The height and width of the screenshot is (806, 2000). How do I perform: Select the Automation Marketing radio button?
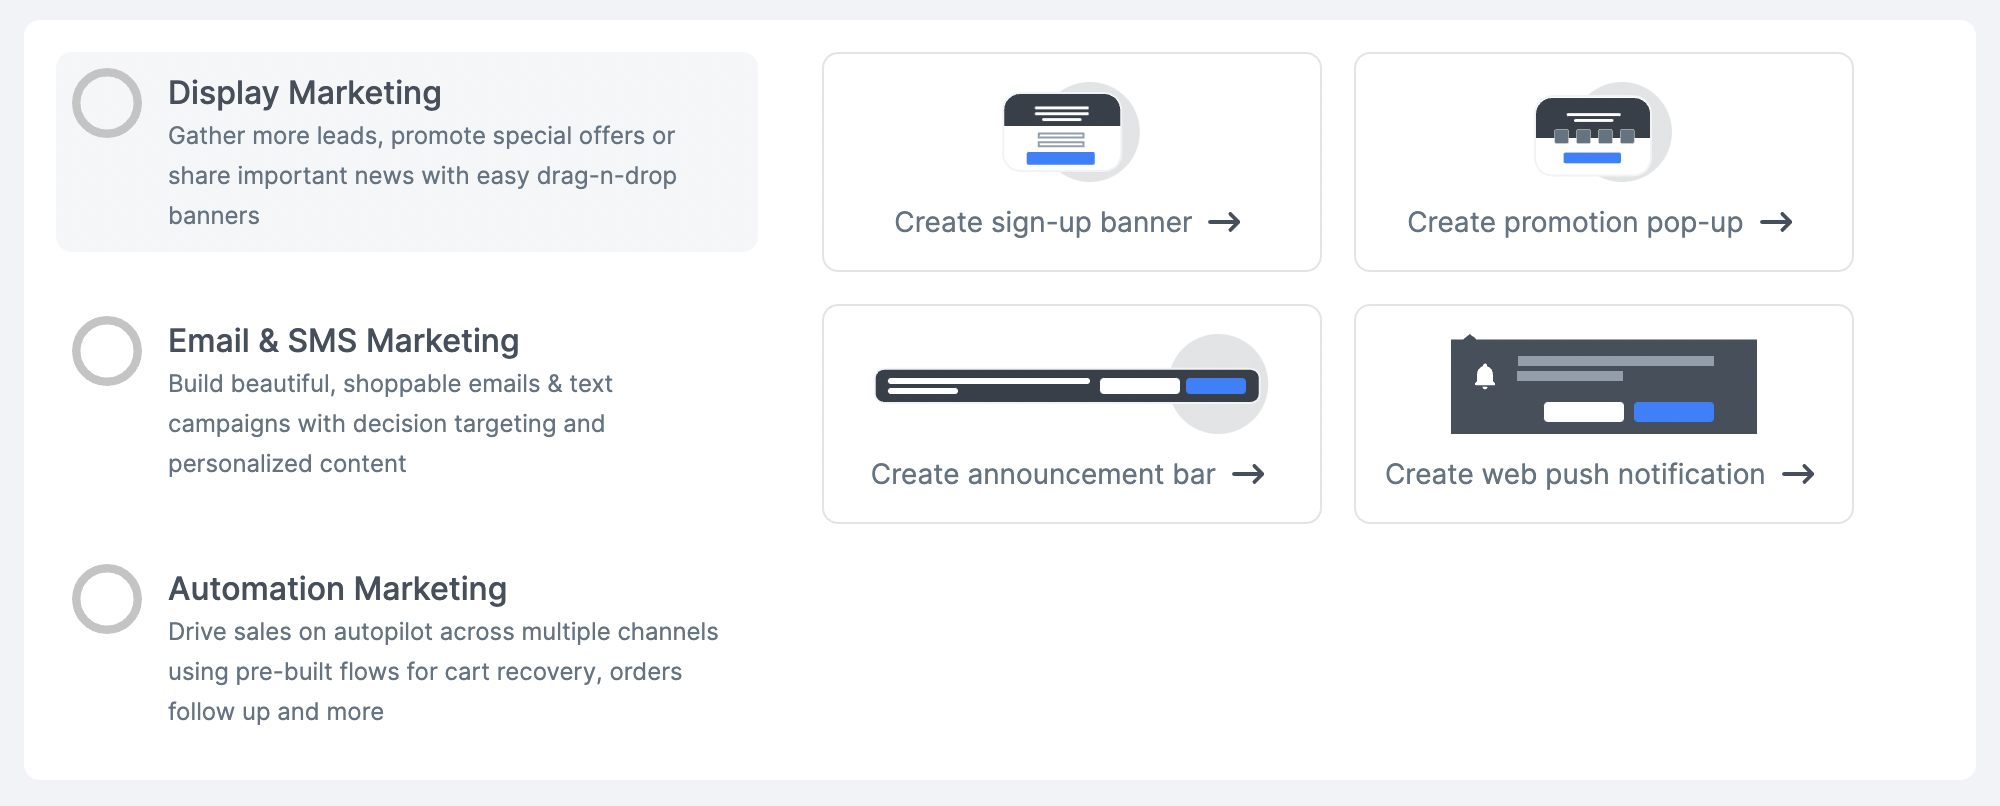(x=107, y=599)
